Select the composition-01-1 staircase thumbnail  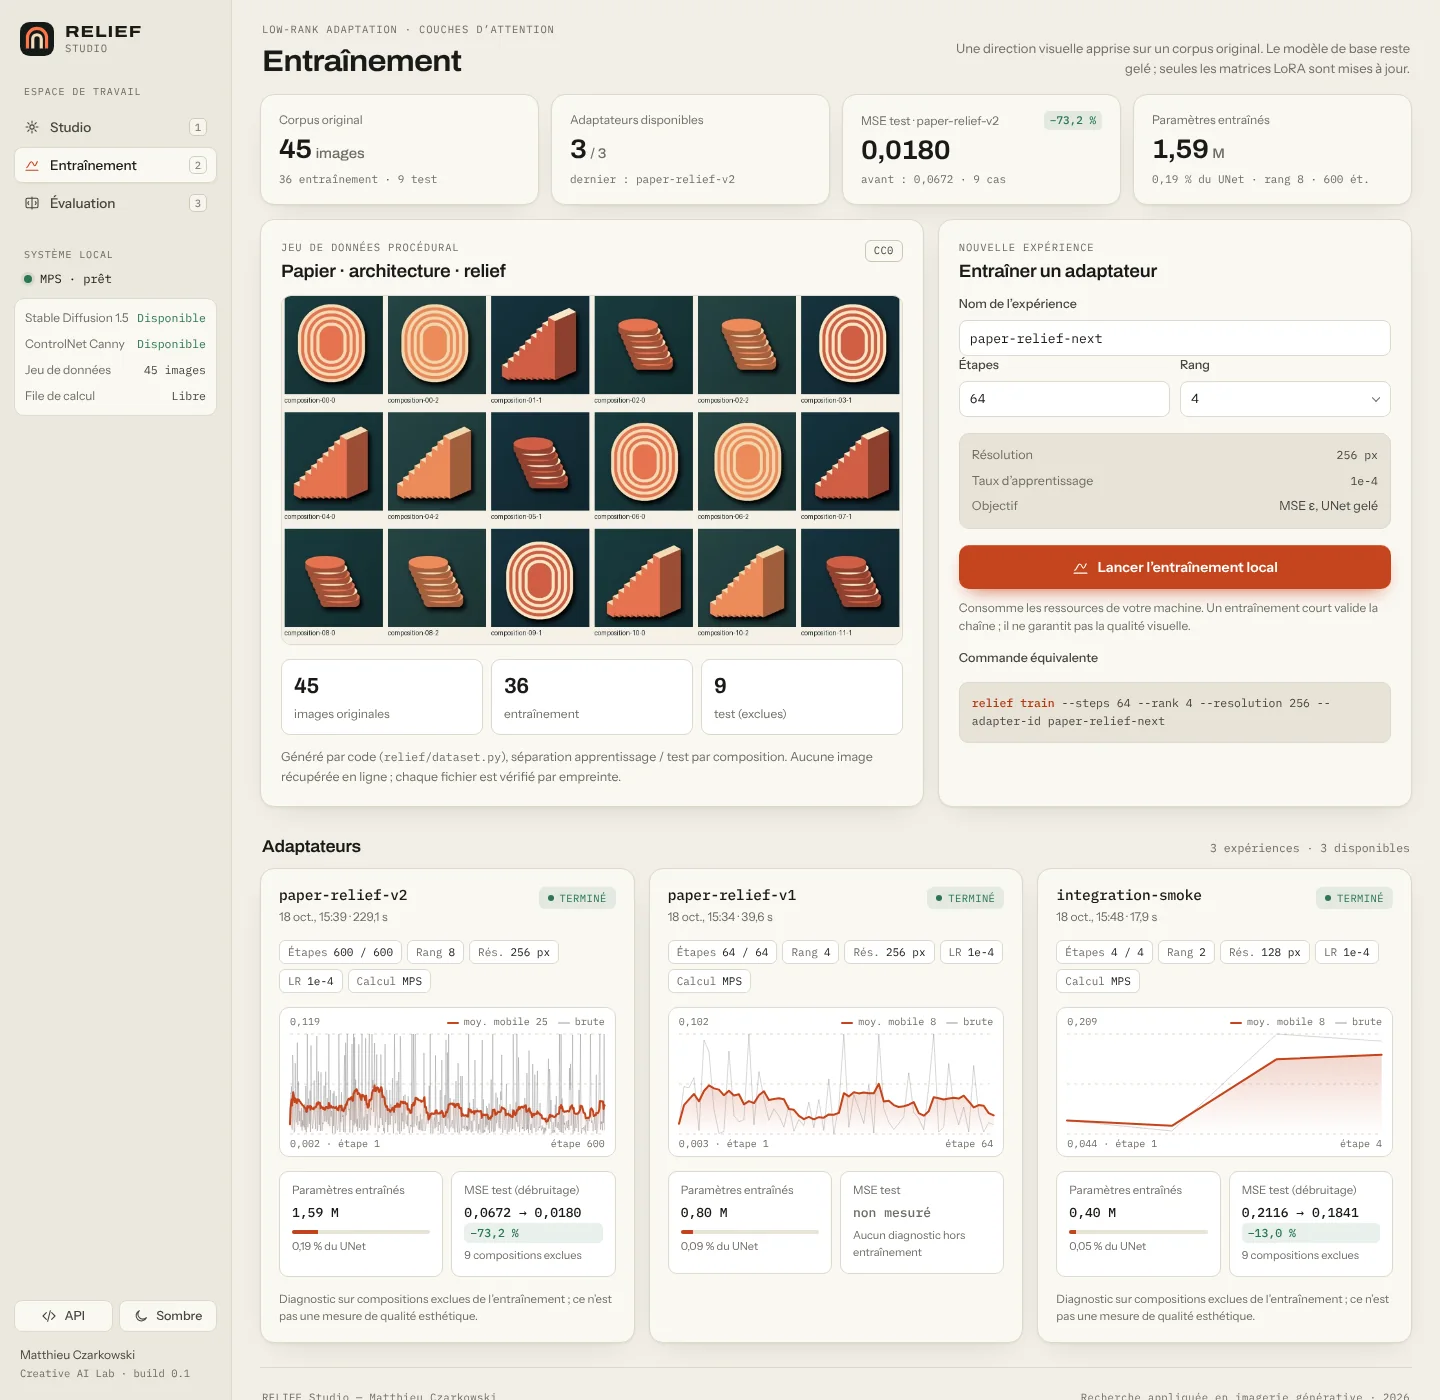tap(540, 345)
